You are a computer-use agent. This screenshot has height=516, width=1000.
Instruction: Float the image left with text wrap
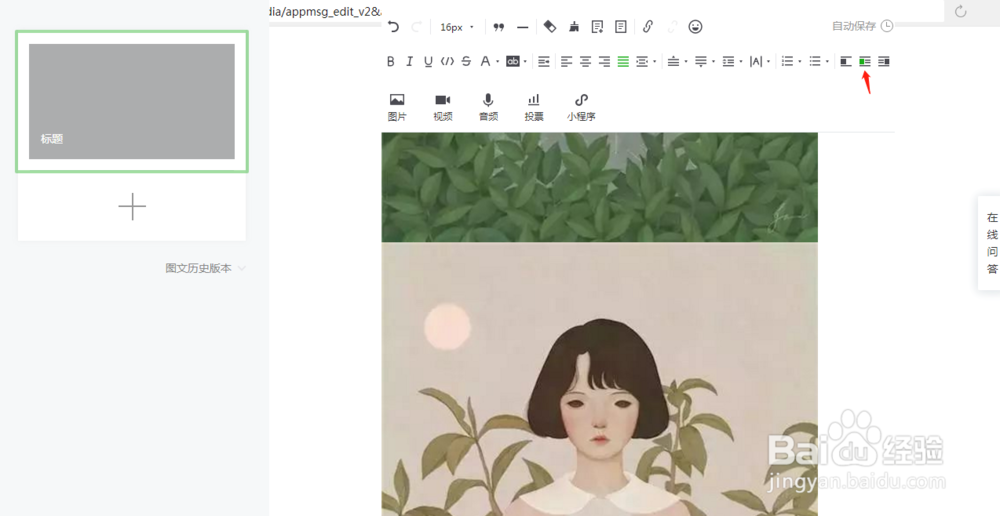coord(846,61)
